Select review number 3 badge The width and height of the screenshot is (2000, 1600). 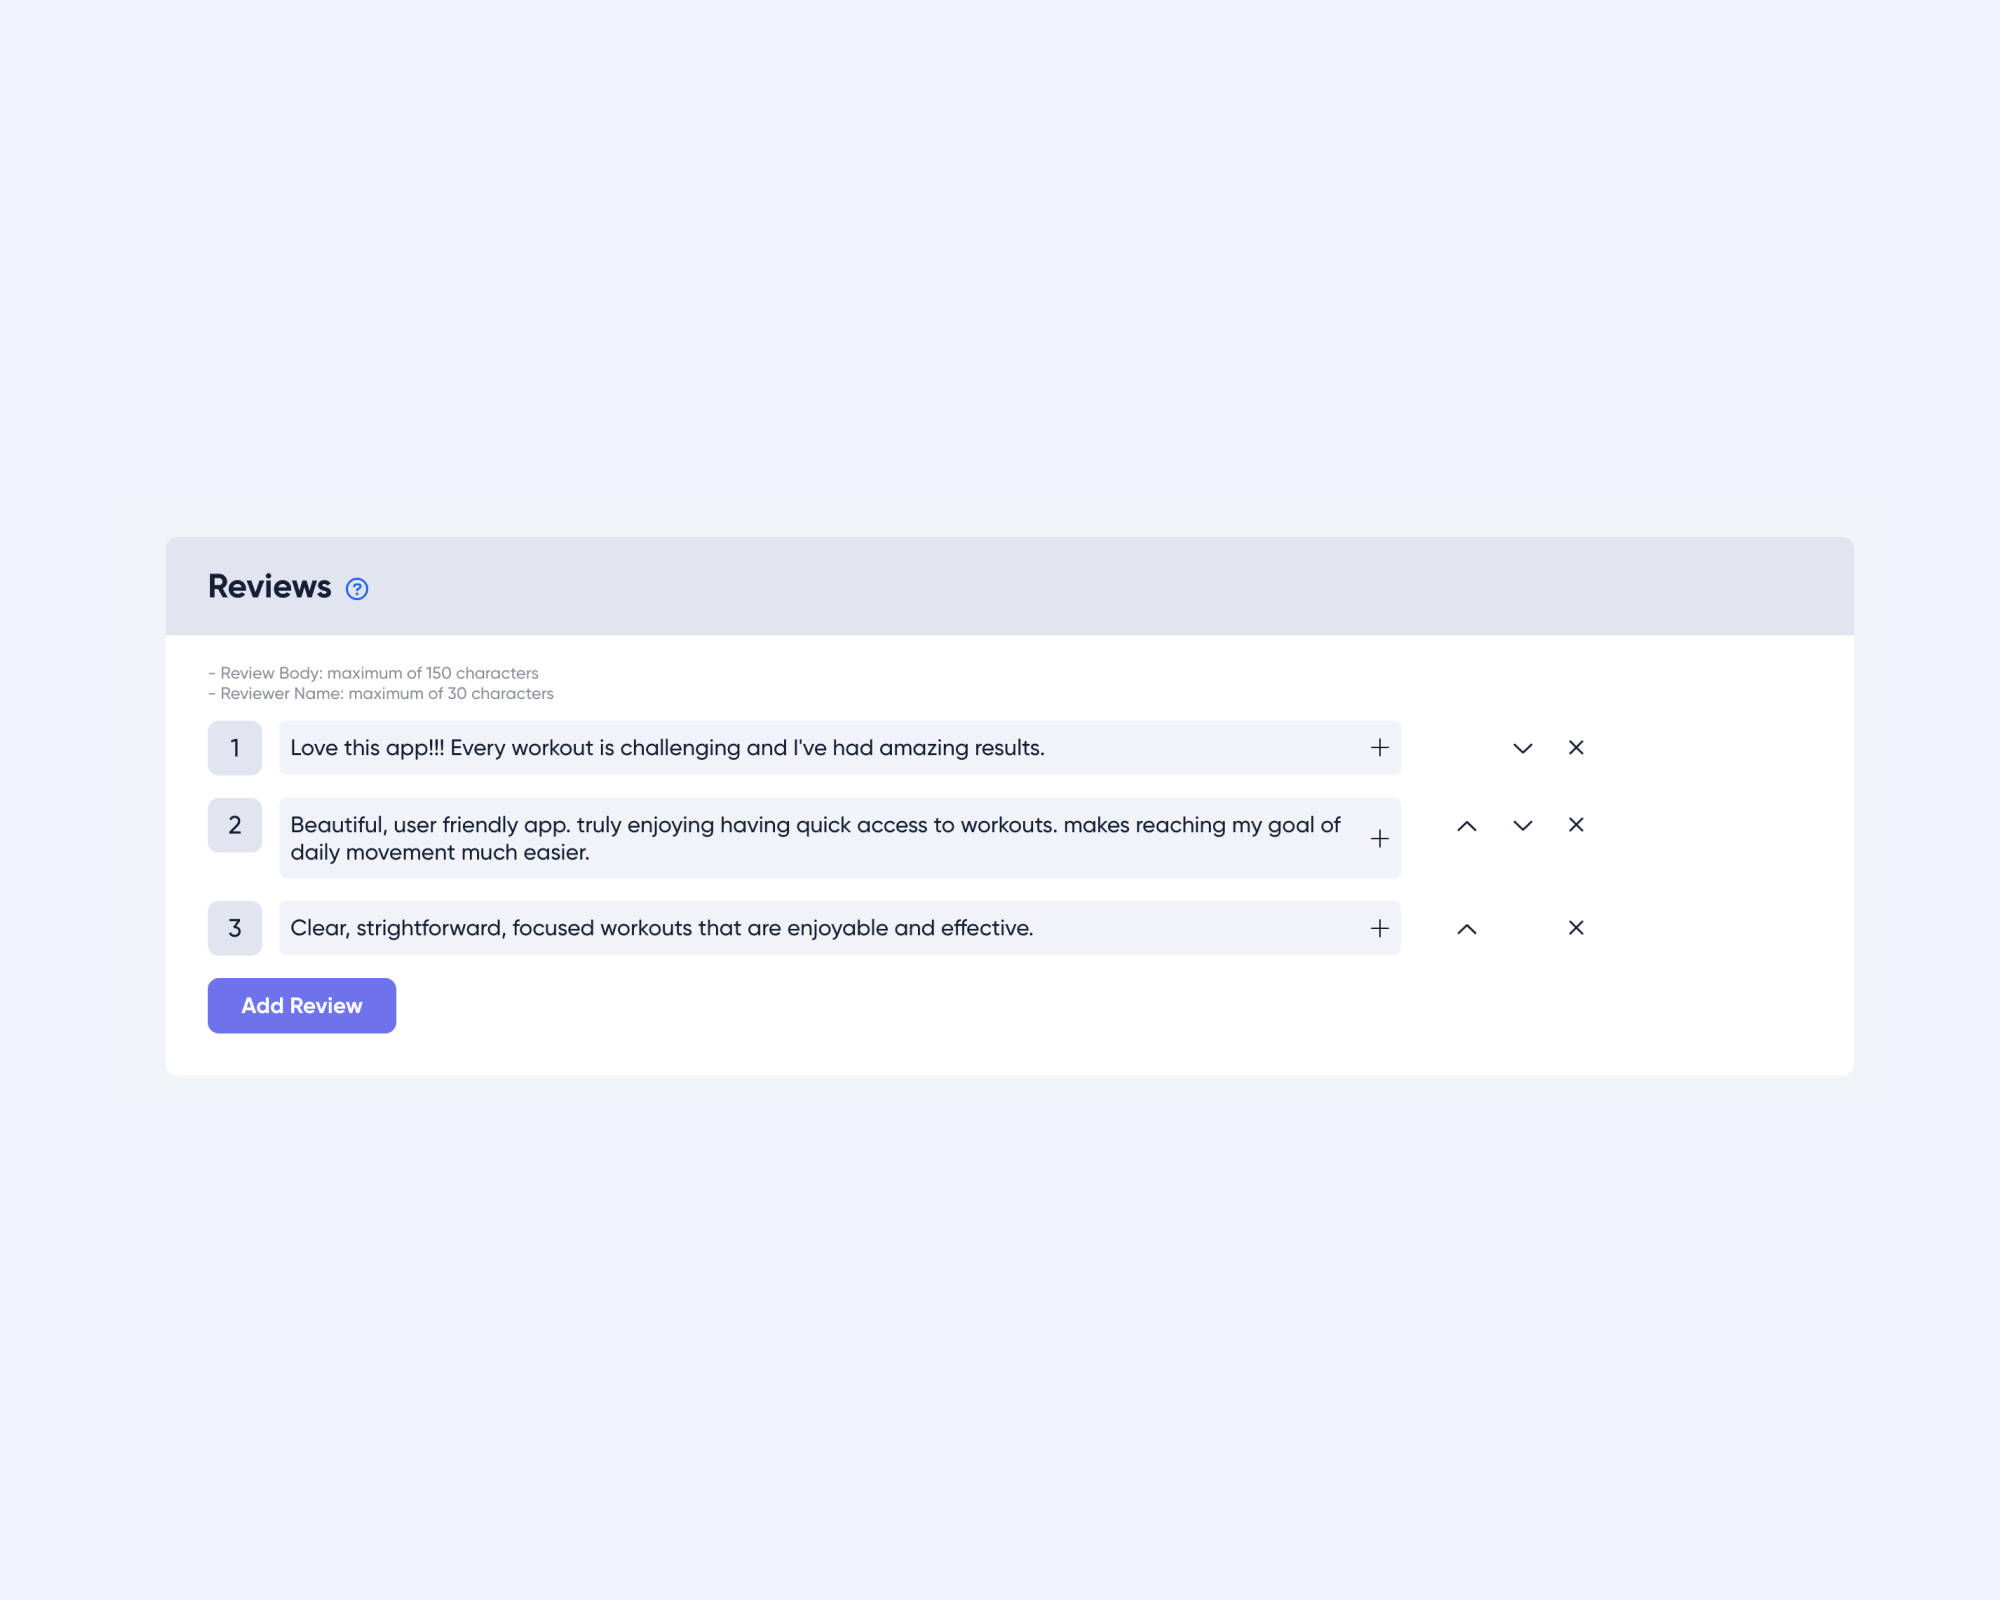tap(235, 928)
